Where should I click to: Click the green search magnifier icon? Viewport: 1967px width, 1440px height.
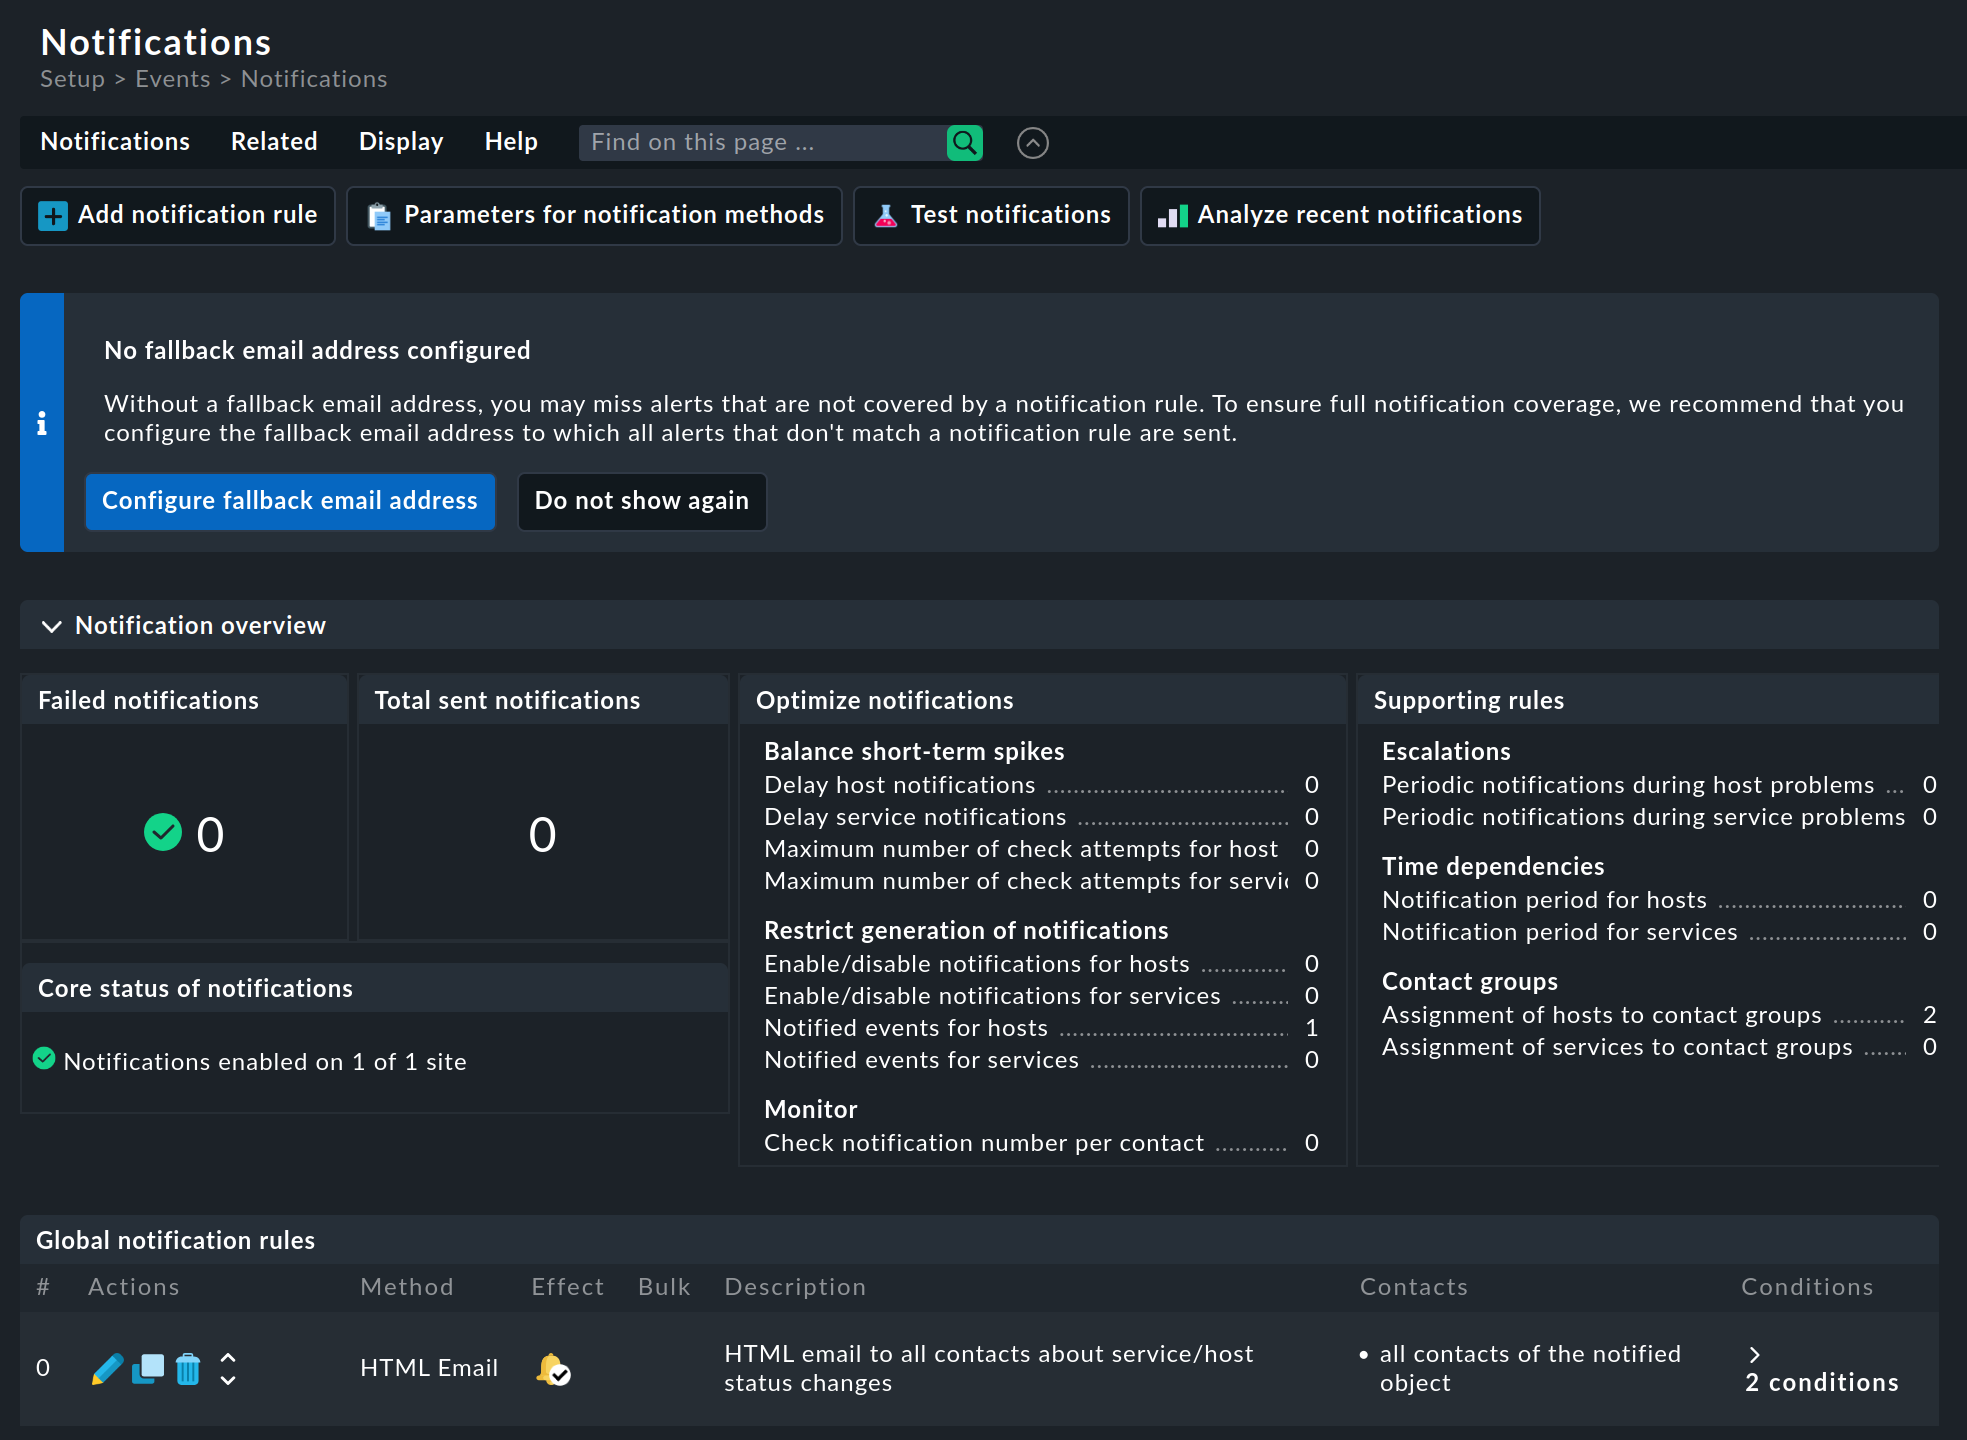[x=964, y=143]
